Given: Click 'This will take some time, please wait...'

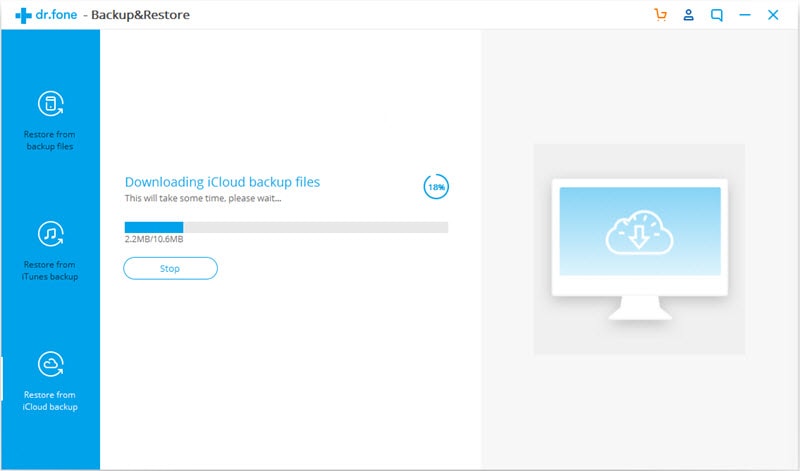Looking at the screenshot, I should point(203,199).
